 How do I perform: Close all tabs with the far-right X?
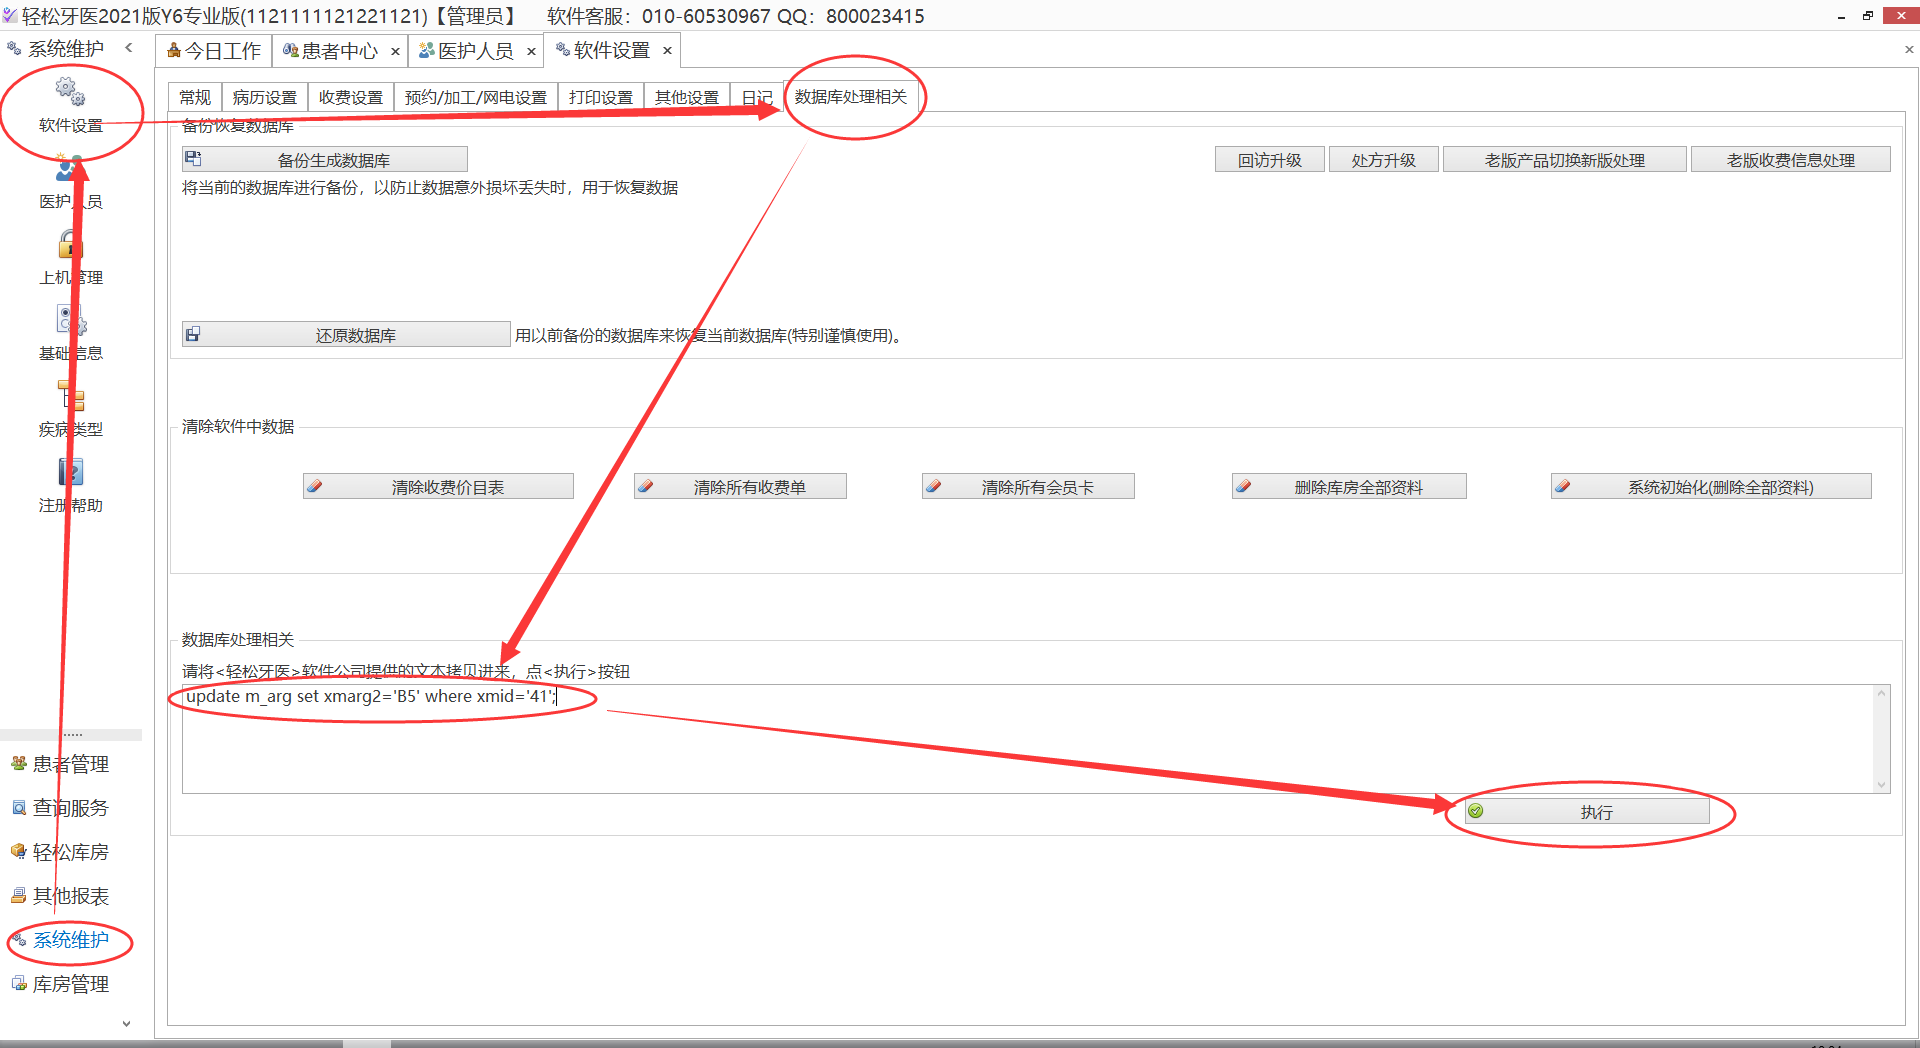[1909, 49]
